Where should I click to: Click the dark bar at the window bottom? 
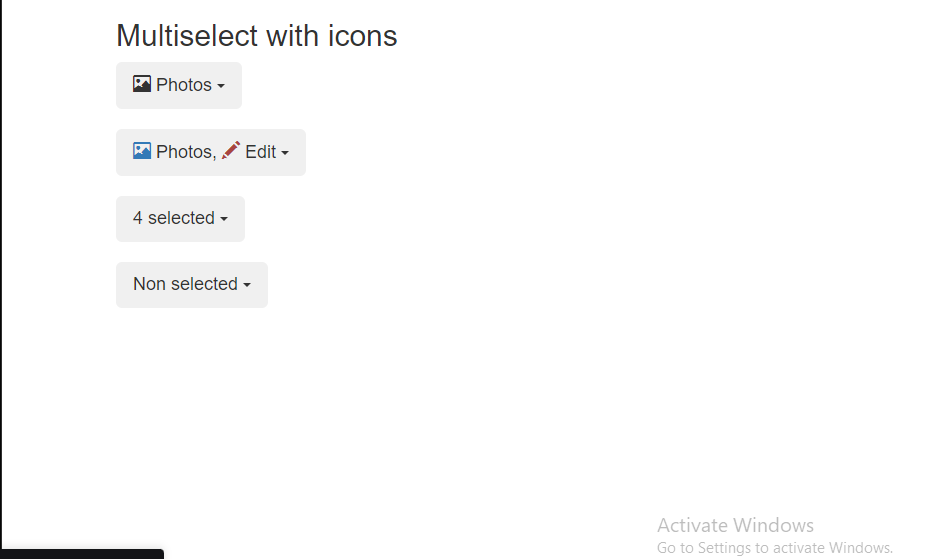click(82, 554)
